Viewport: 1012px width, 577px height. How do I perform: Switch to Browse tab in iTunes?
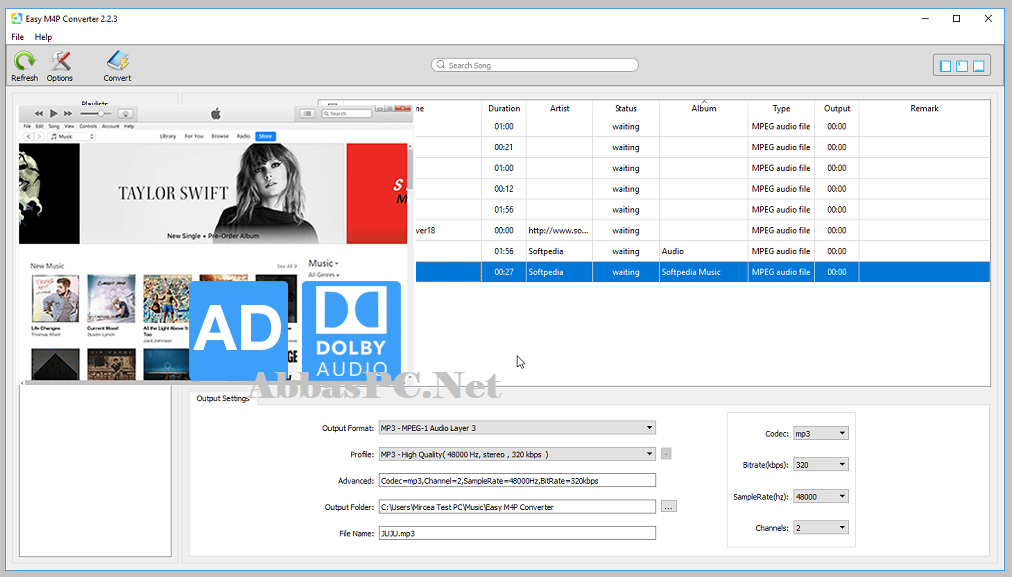(220, 136)
